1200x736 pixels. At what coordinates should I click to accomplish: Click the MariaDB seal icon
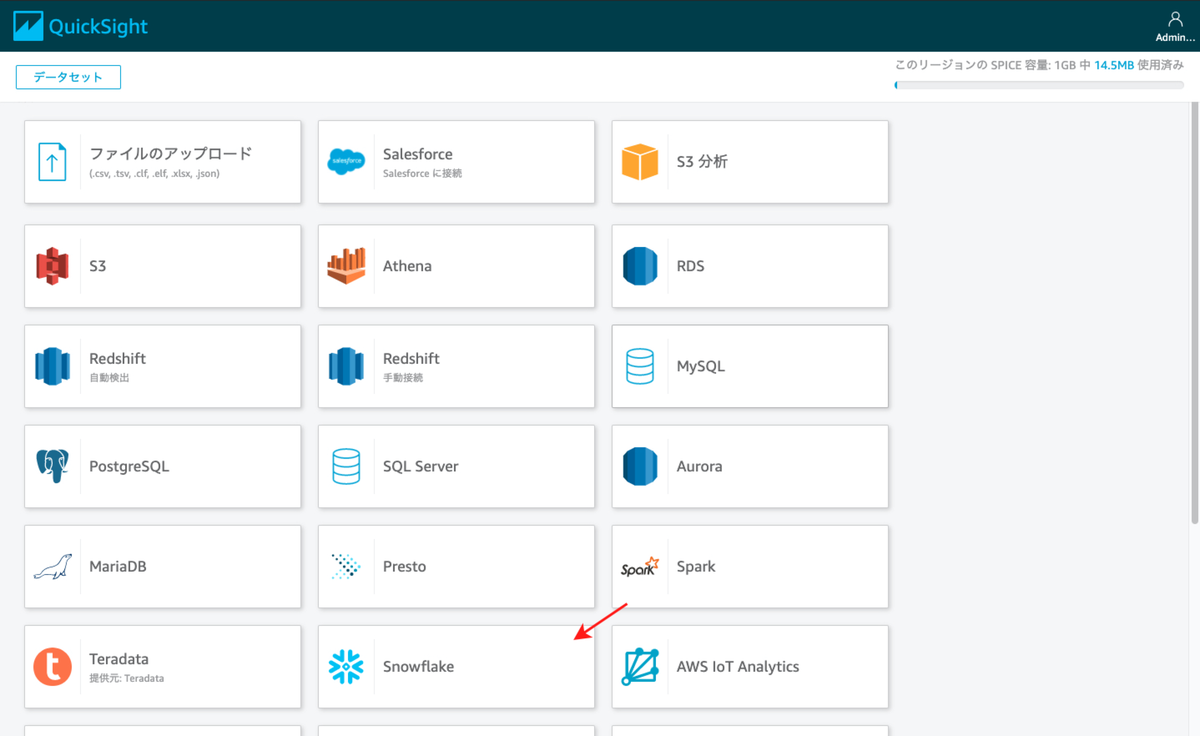pyautogui.click(x=52, y=566)
